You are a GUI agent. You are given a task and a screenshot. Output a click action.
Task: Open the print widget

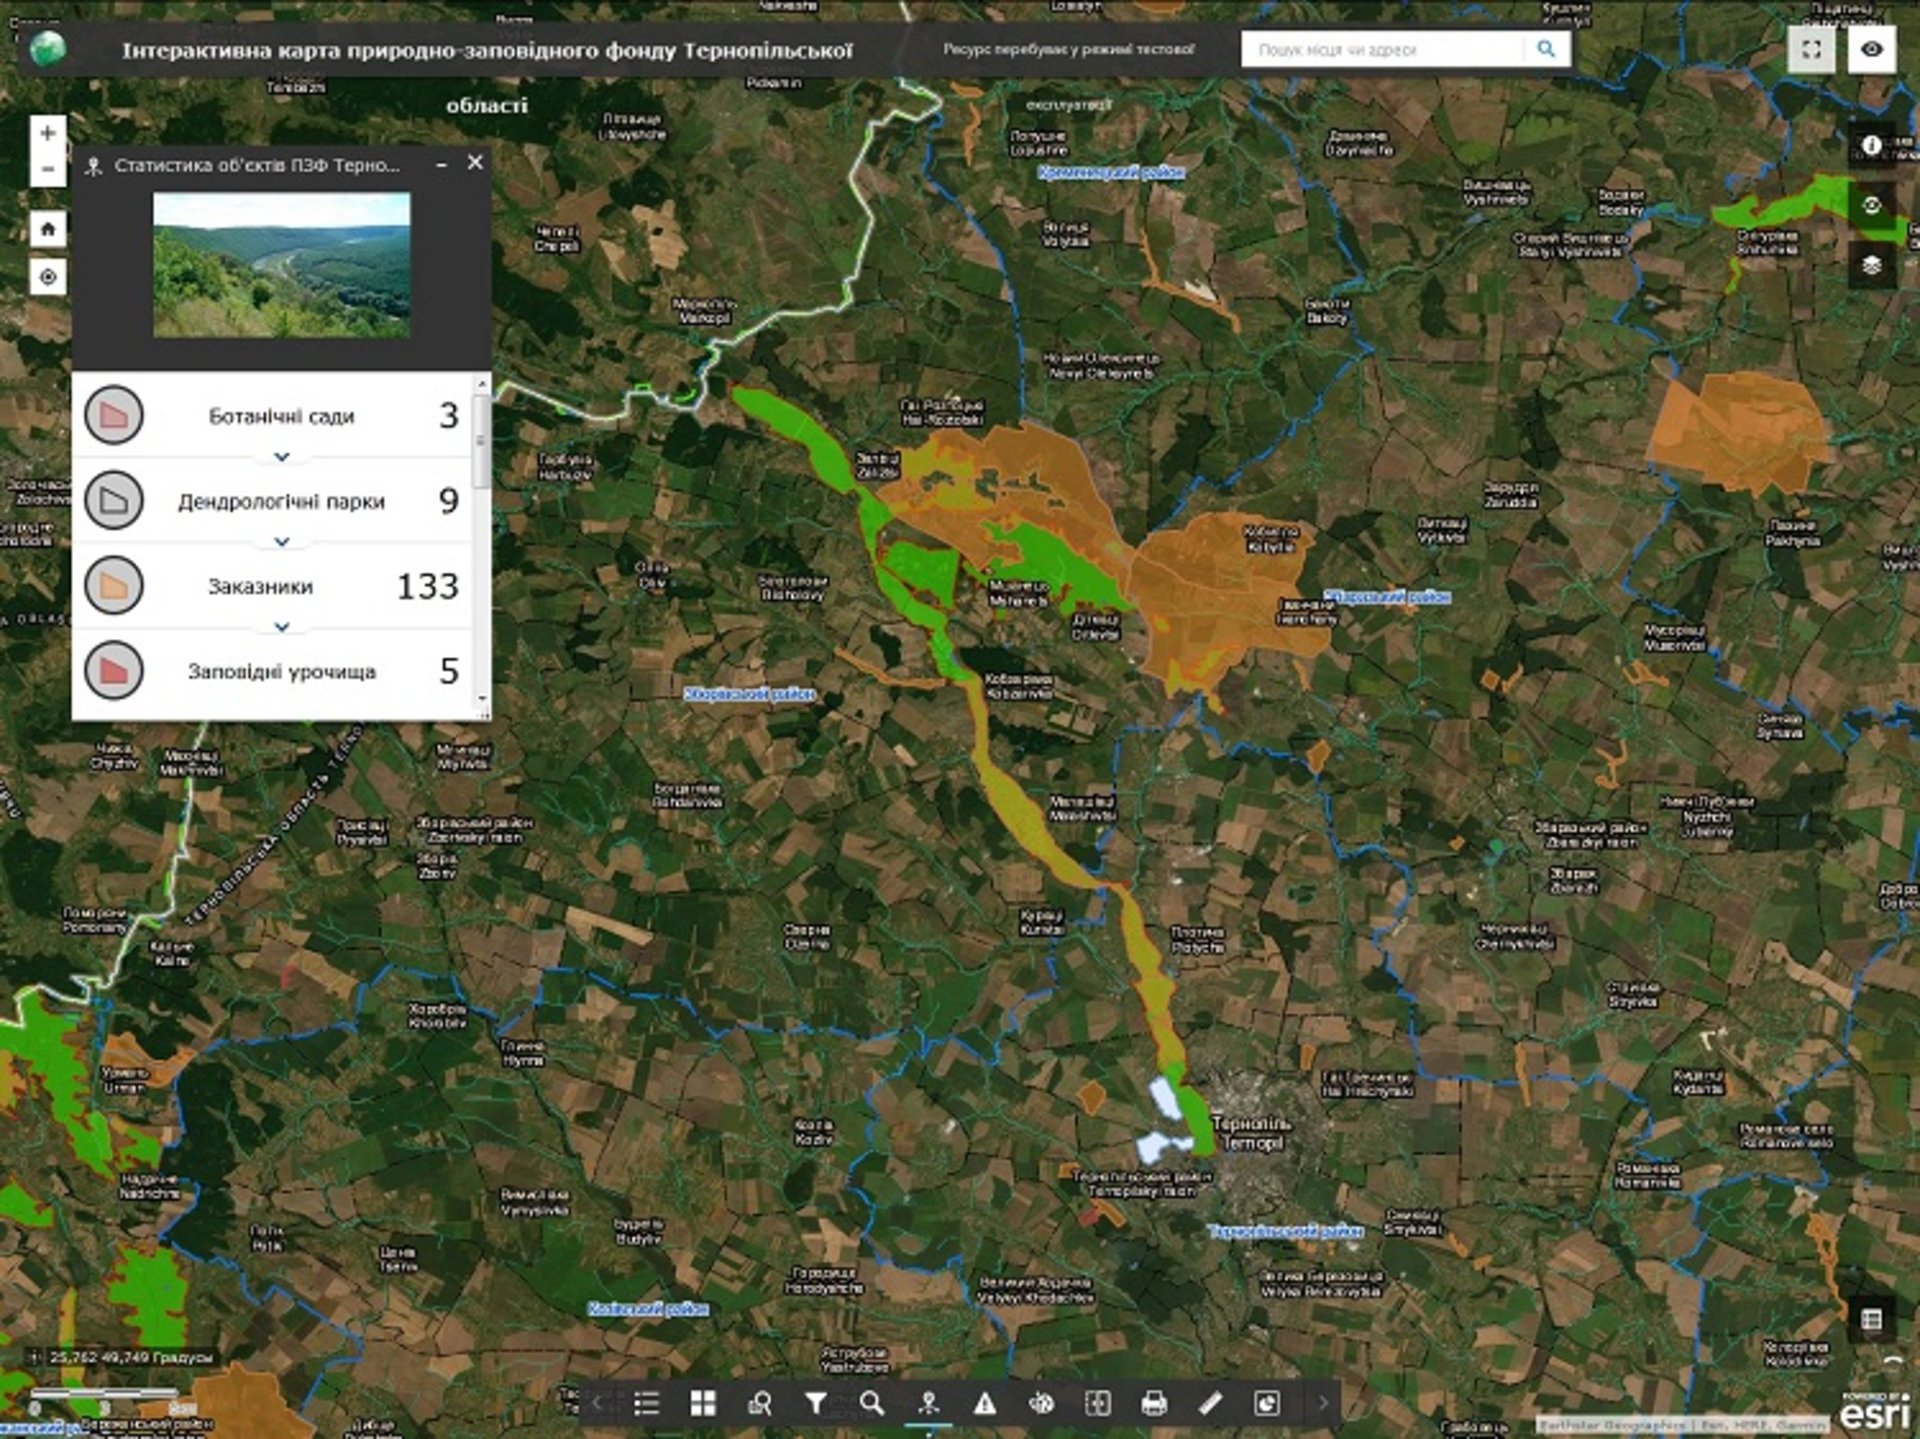[x=1154, y=1404]
